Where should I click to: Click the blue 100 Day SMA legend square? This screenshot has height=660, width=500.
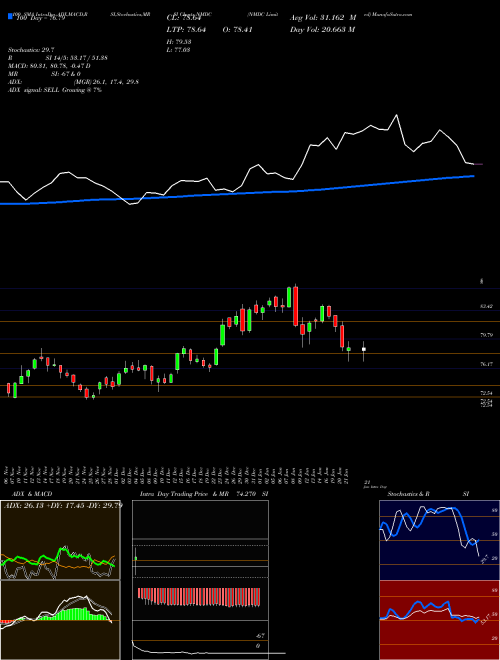click(11, 16)
